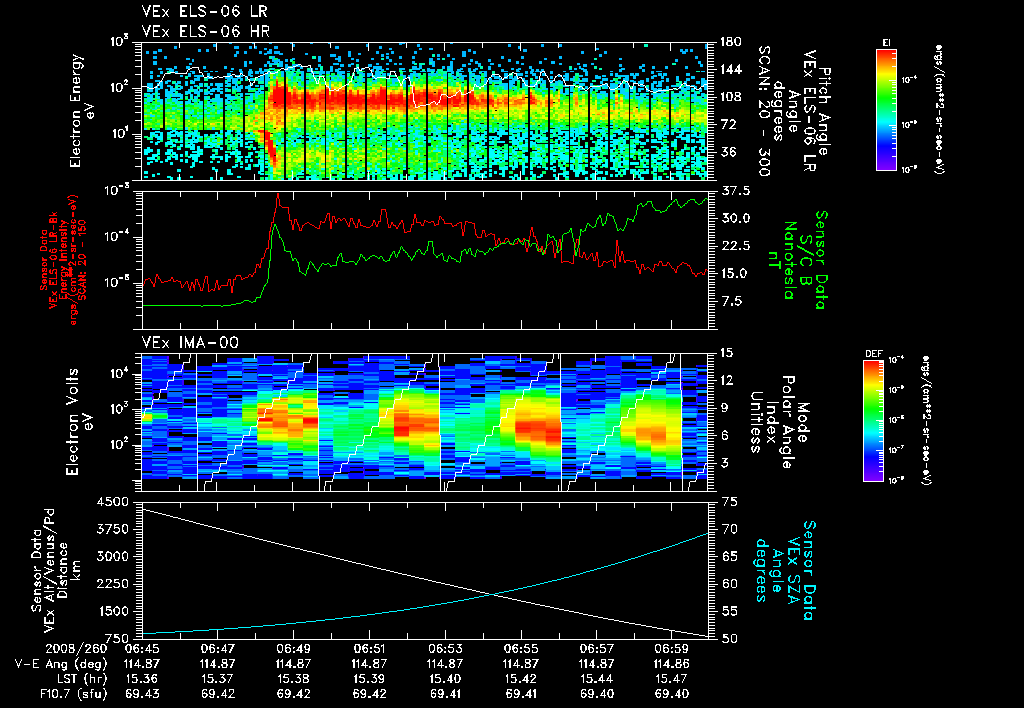Click the 'VEx ELS-06 LR' title text

204,11
